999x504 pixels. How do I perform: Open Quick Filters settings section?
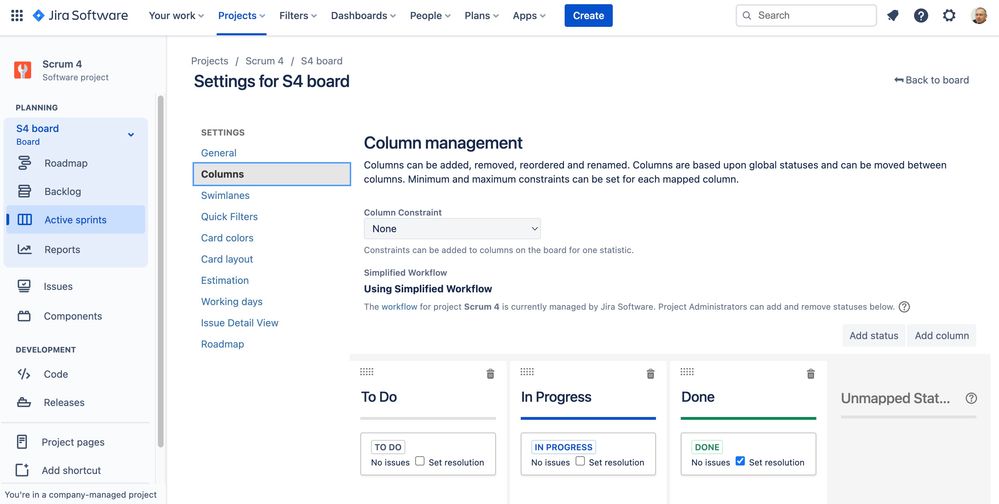(229, 217)
